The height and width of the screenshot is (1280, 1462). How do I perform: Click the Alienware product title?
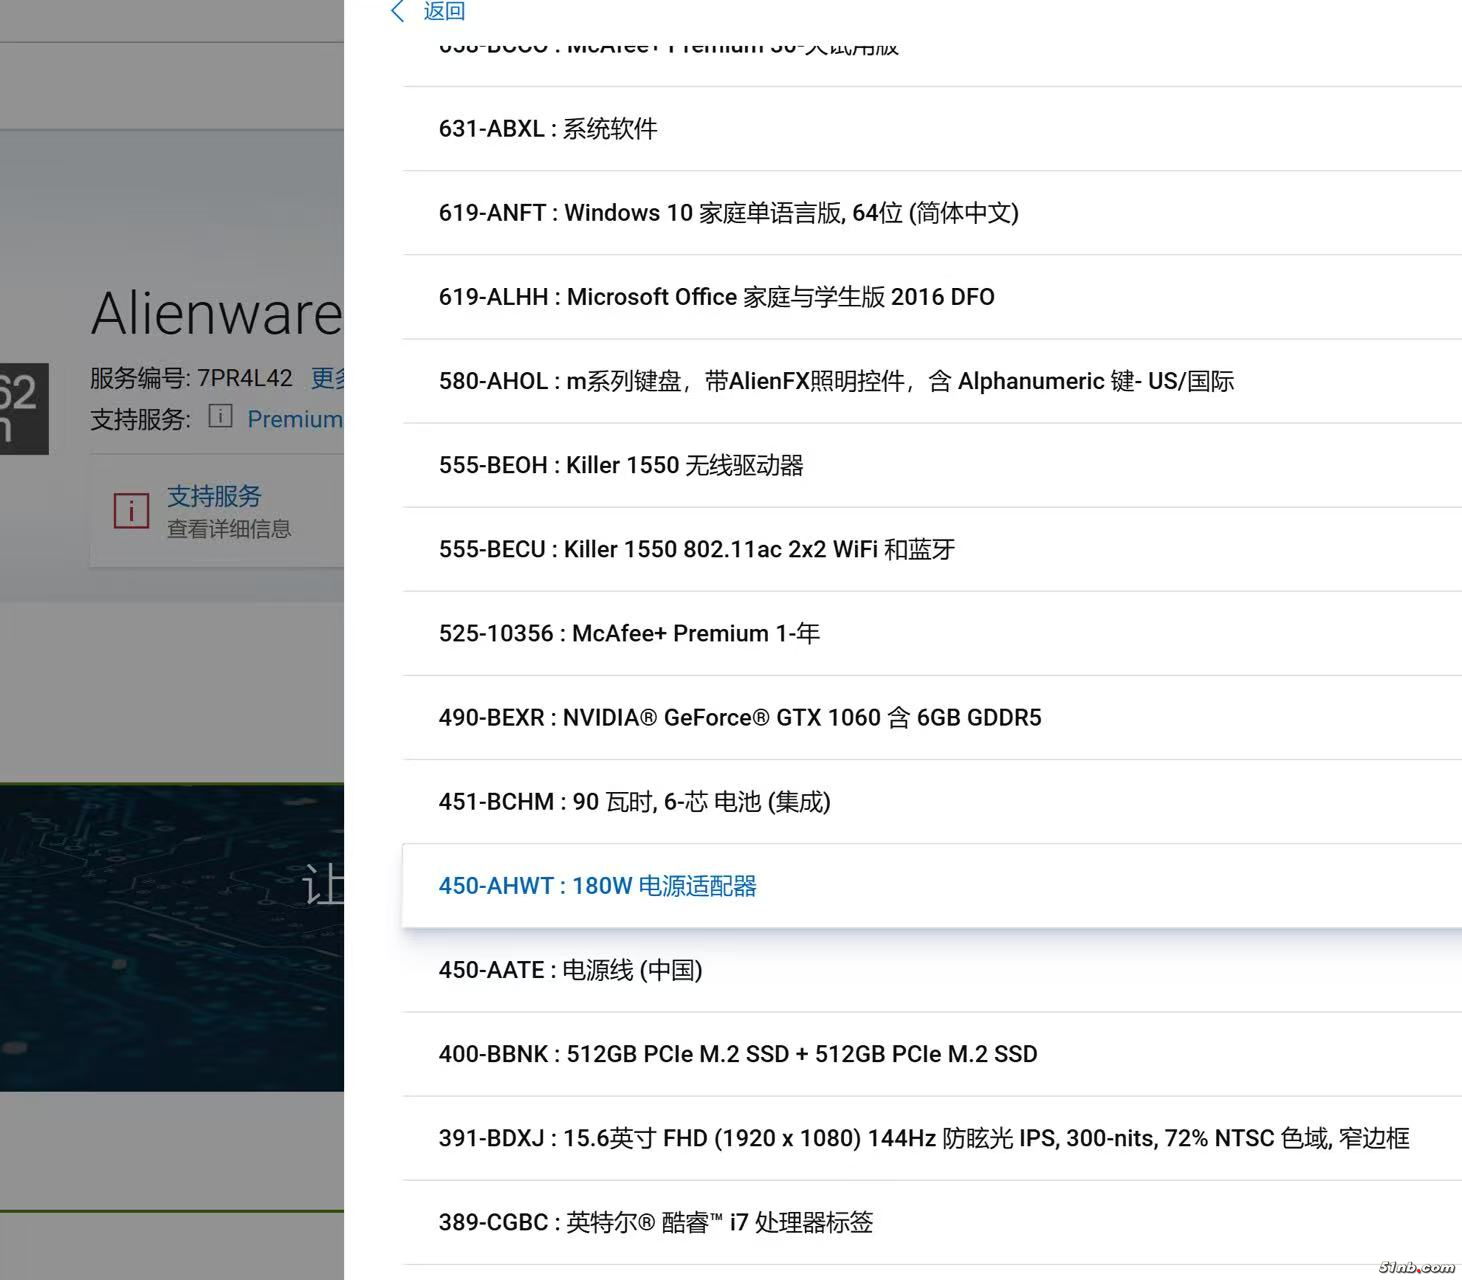217,313
